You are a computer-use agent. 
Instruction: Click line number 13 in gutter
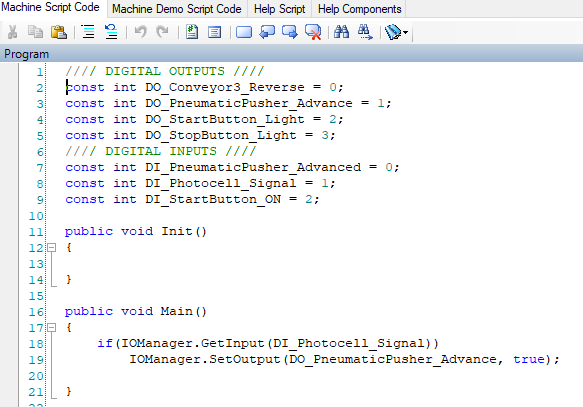(x=36, y=264)
